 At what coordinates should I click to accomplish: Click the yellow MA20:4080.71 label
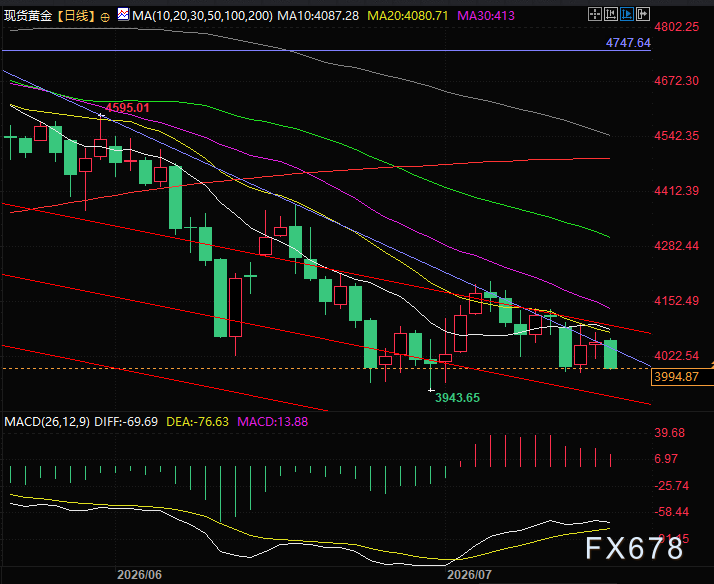pyautogui.click(x=408, y=16)
